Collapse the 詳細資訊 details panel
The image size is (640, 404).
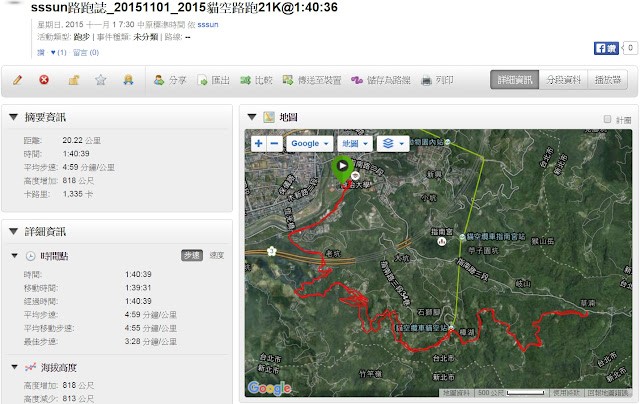tap(13, 232)
